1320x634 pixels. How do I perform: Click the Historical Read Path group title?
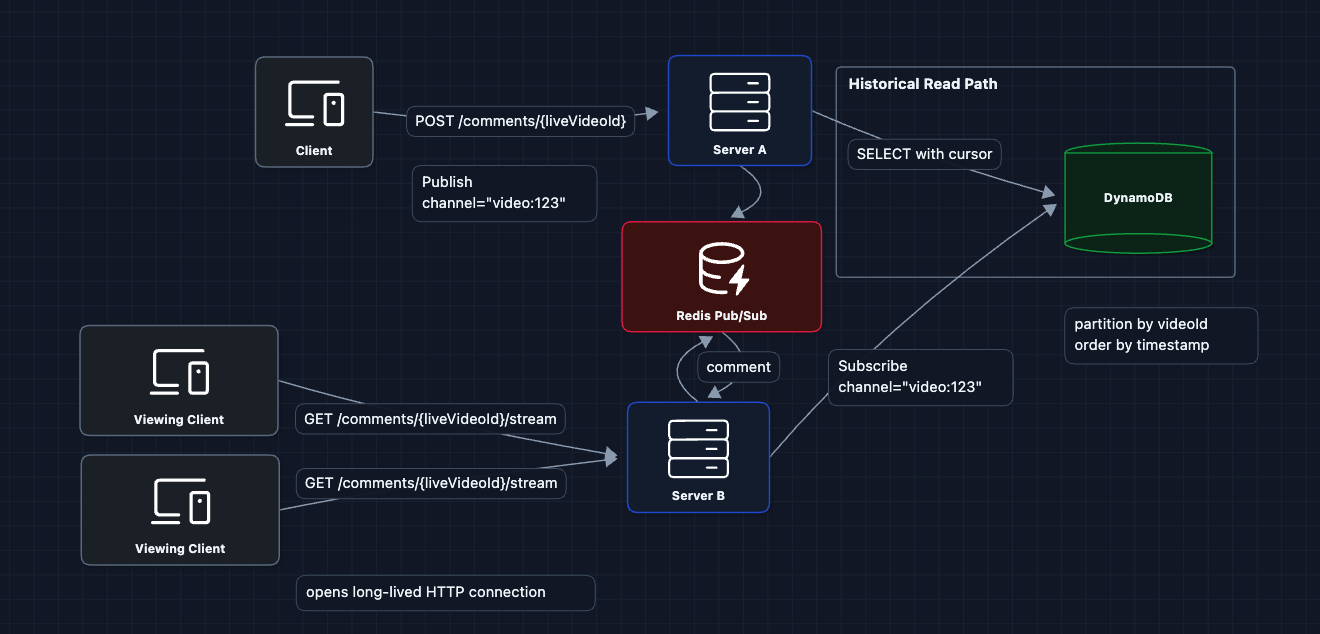pos(922,84)
